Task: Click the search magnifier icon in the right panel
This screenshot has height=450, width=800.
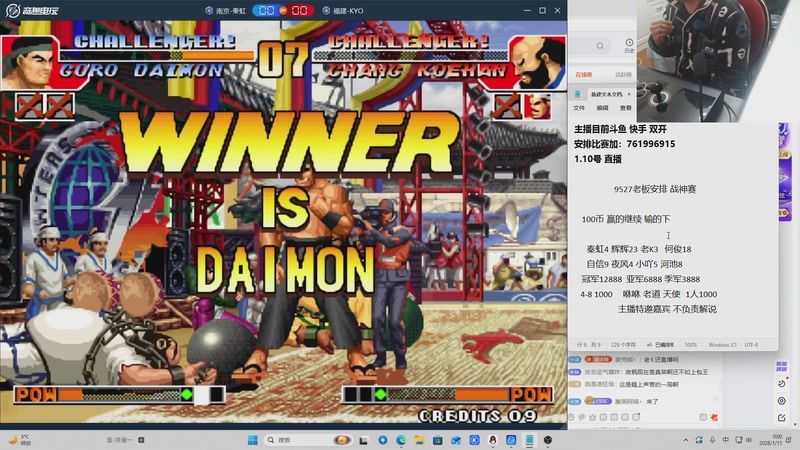Action: point(600,46)
